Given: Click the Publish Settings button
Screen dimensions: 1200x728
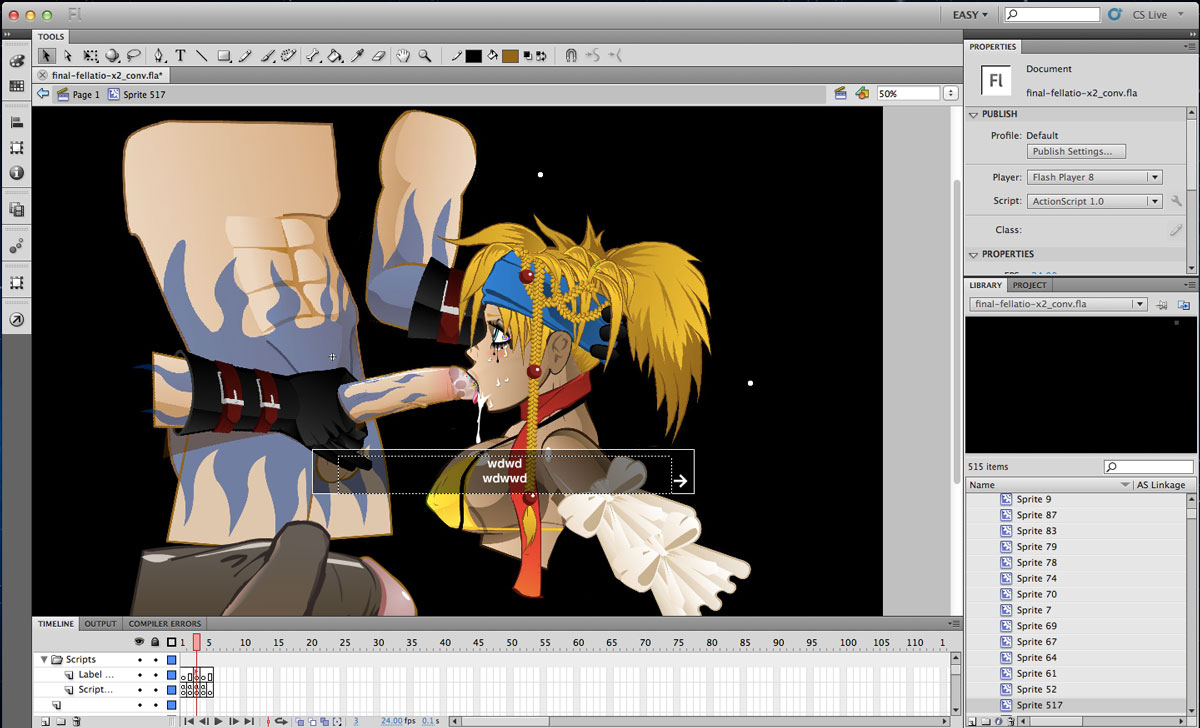Looking at the screenshot, I should [1077, 152].
